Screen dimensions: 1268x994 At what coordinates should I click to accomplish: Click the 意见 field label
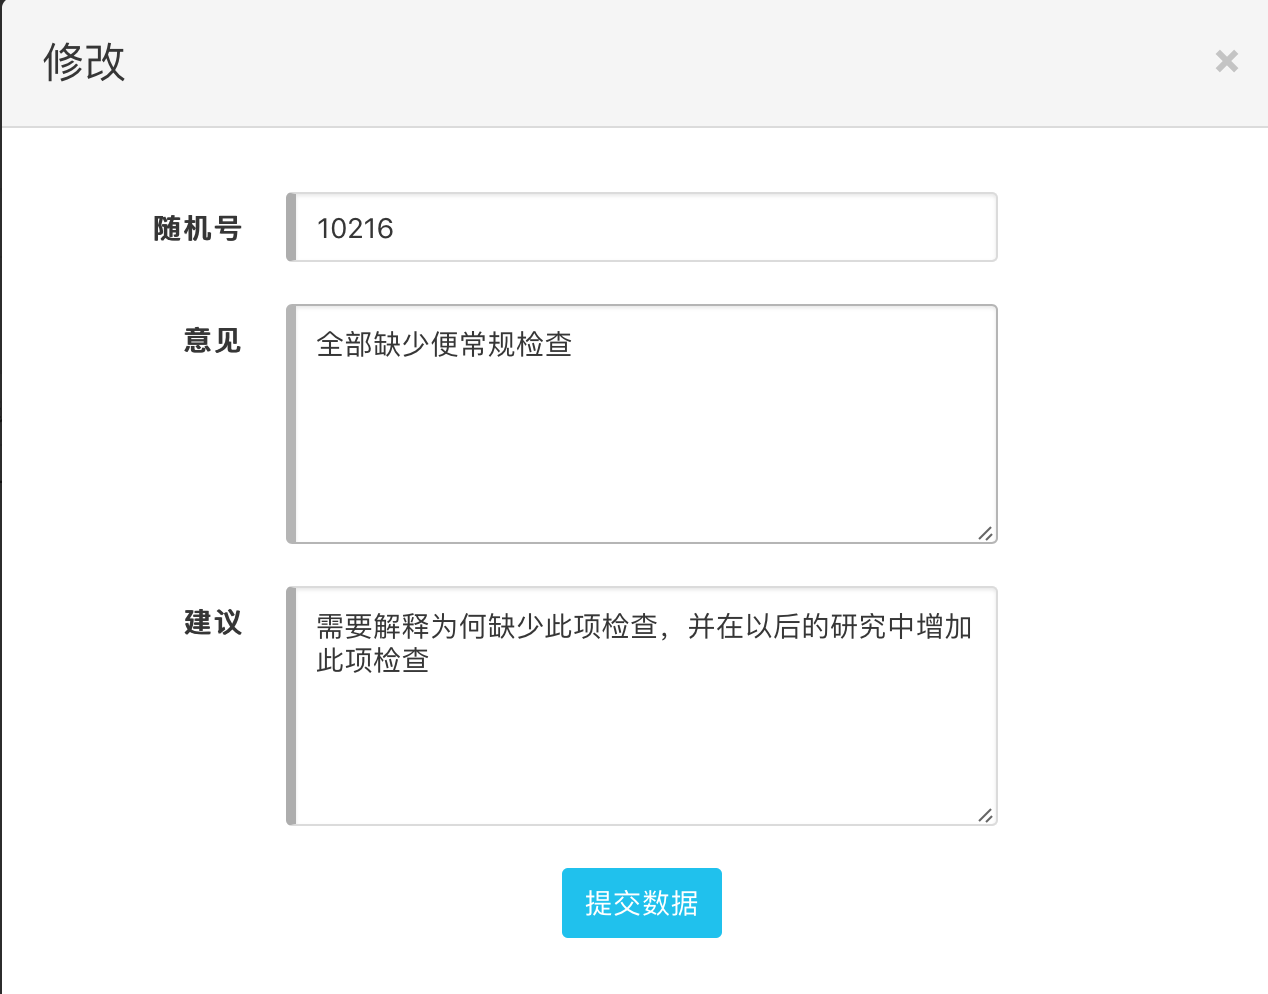[x=212, y=341]
